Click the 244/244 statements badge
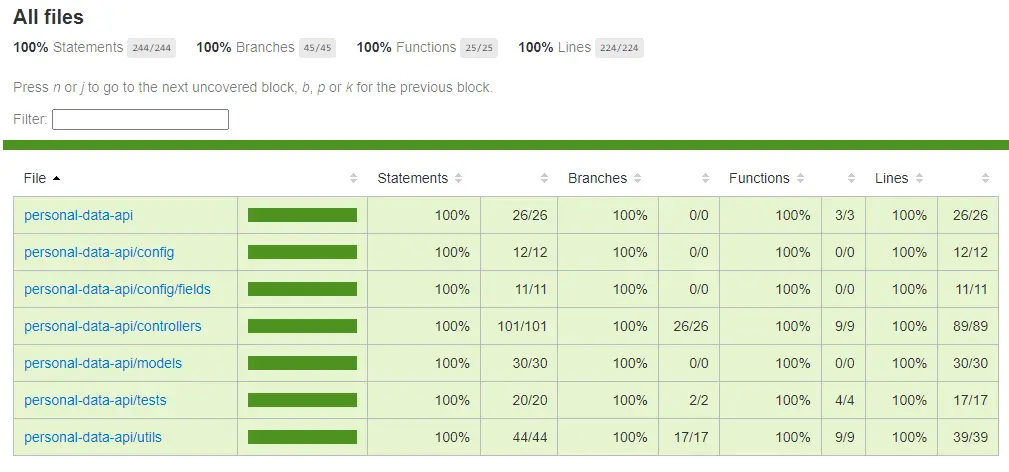Screen dimensions: 1009x472 [x=151, y=48]
